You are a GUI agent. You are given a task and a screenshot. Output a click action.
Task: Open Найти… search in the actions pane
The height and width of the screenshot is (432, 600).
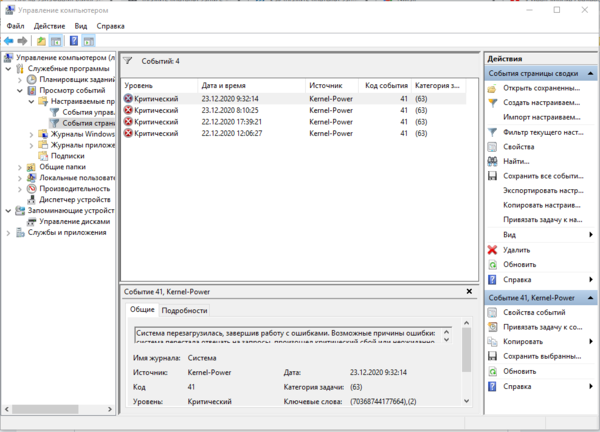[x=516, y=160]
